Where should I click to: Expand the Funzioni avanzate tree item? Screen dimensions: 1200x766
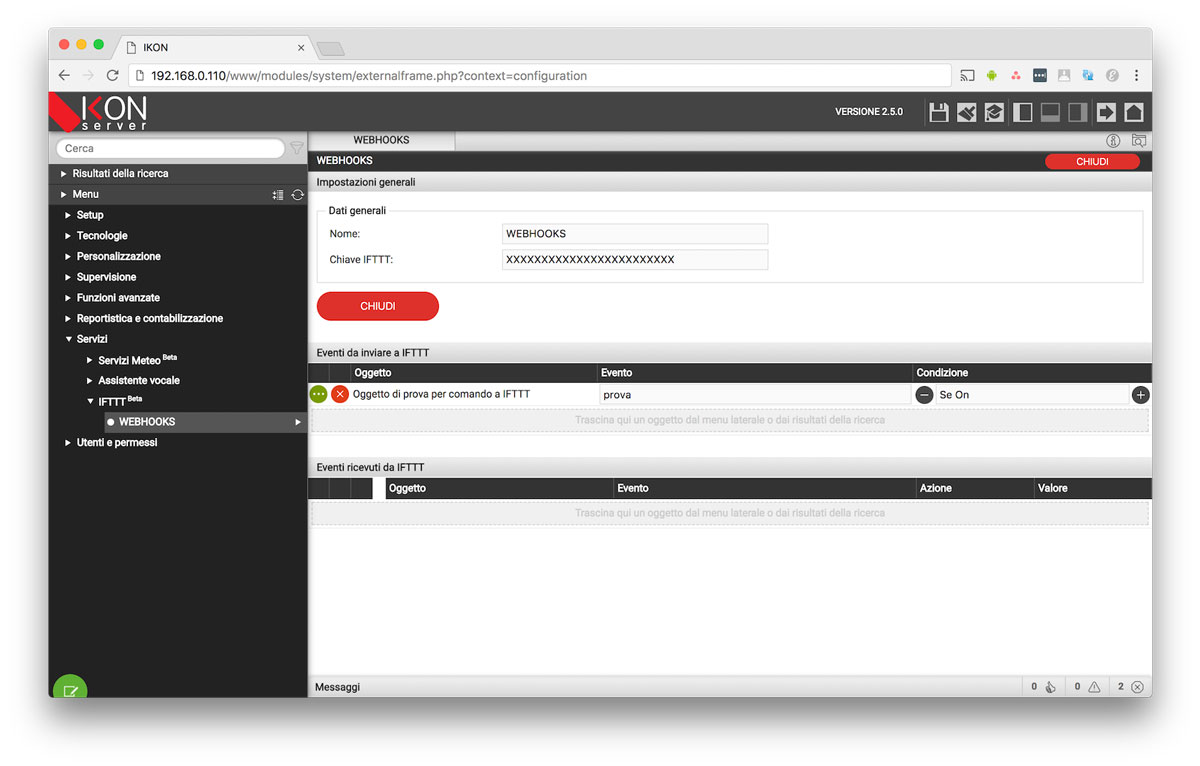coord(68,298)
